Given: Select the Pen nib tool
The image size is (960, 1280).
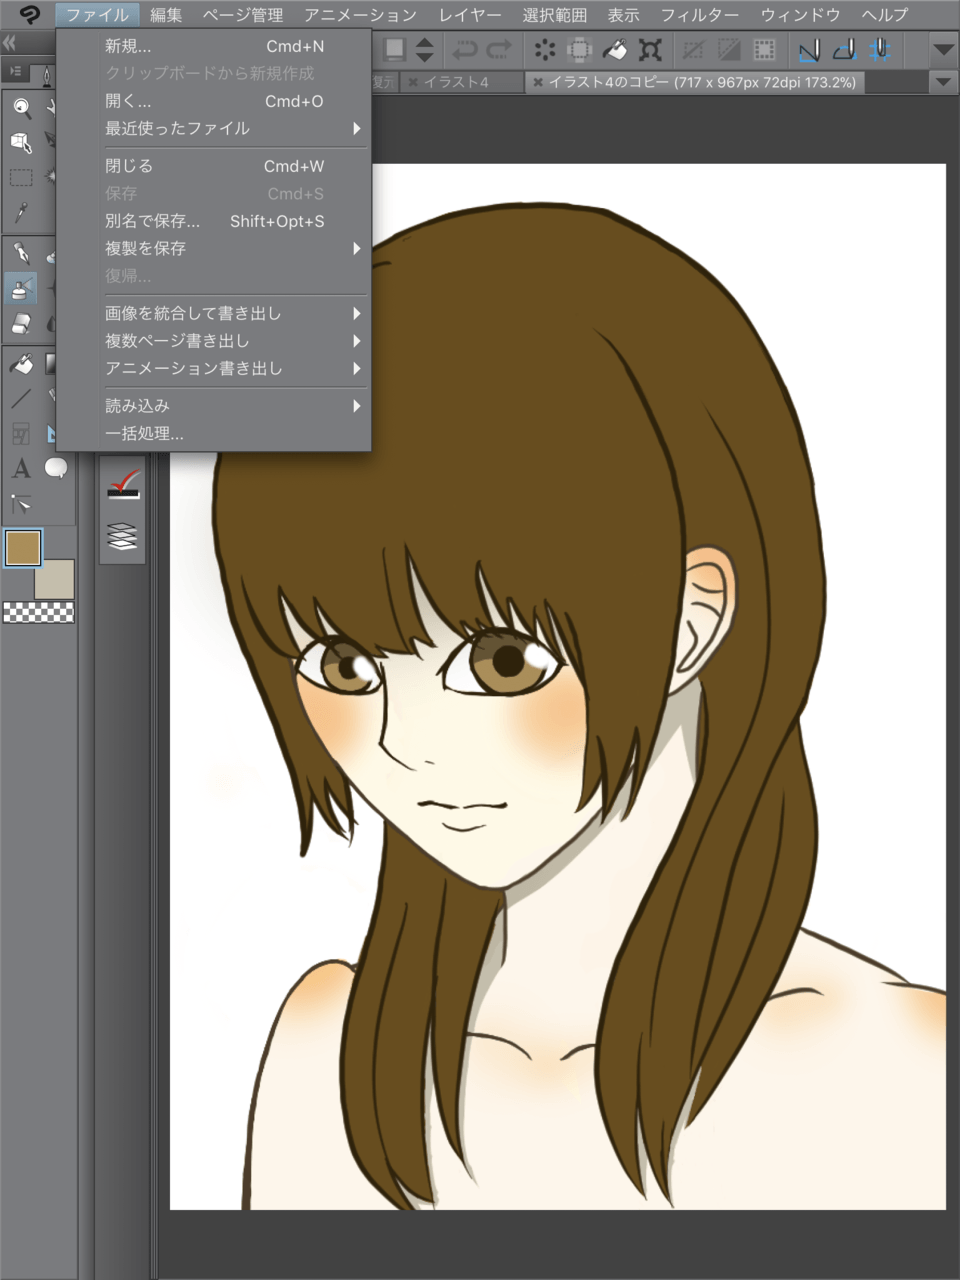Looking at the screenshot, I should click(21, 253).
